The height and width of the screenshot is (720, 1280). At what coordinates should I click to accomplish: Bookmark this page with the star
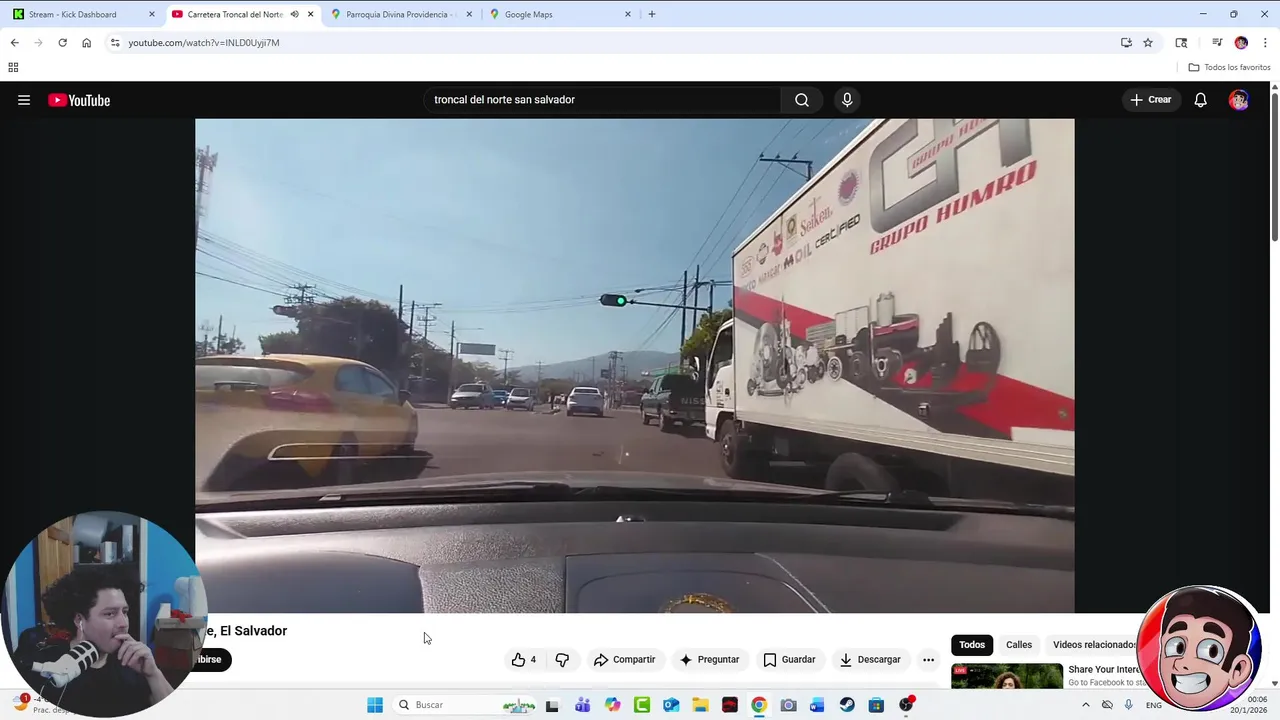click(1148, 43)
